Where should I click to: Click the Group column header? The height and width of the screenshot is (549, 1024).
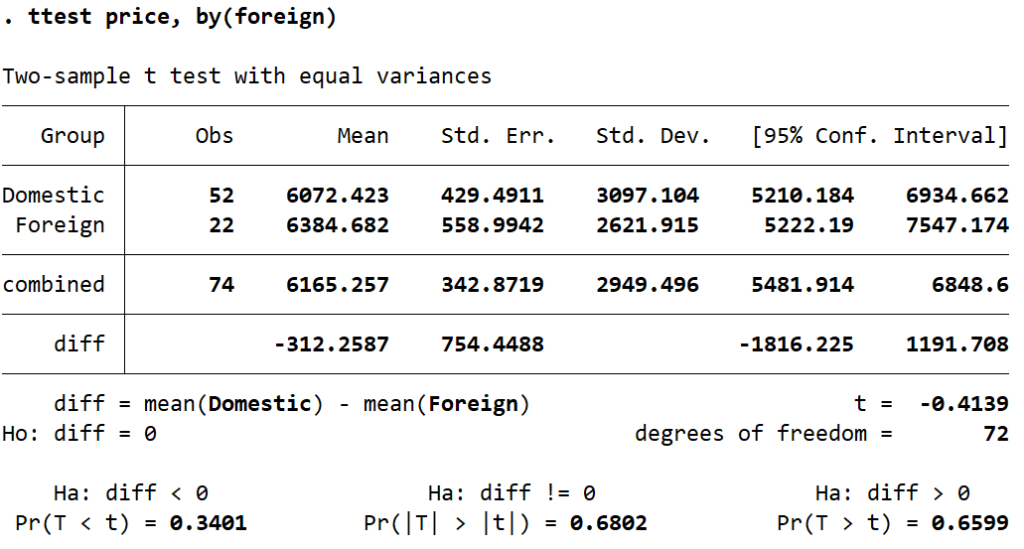point(72,136)
